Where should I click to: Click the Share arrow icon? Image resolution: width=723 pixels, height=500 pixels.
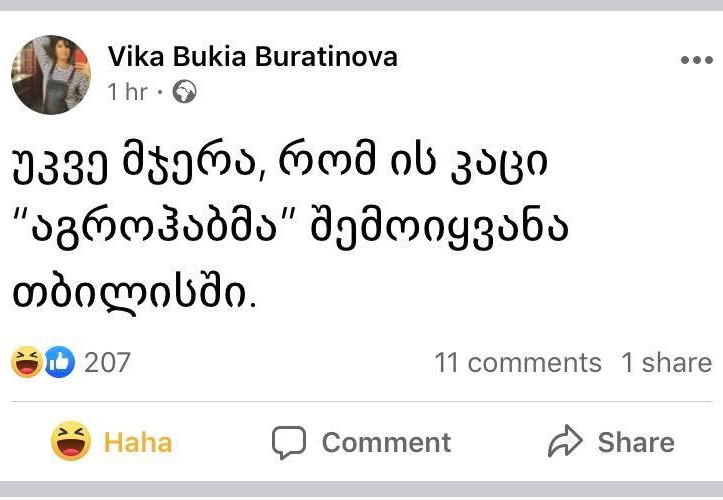pyautogui.click(x=566, y=442)
